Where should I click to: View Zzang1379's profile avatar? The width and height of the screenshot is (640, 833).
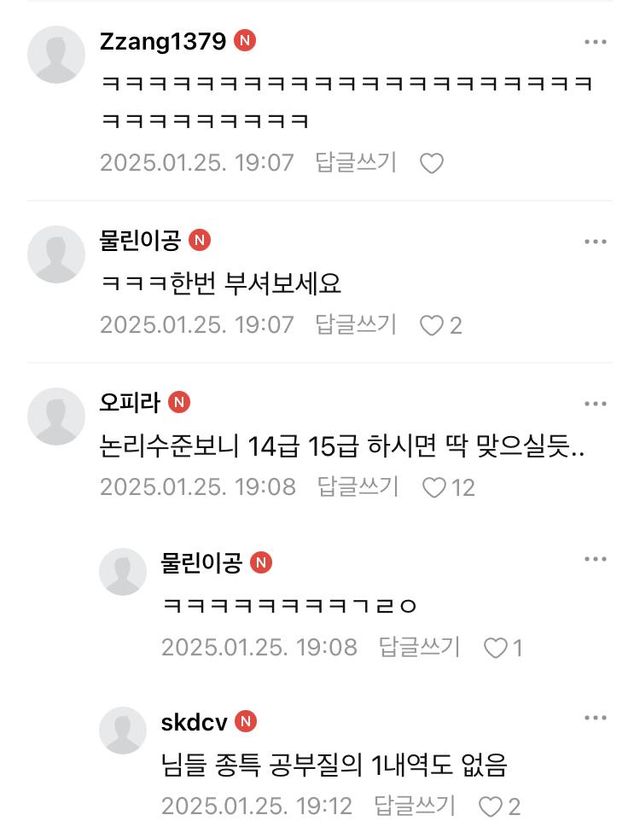coord(56,55)
